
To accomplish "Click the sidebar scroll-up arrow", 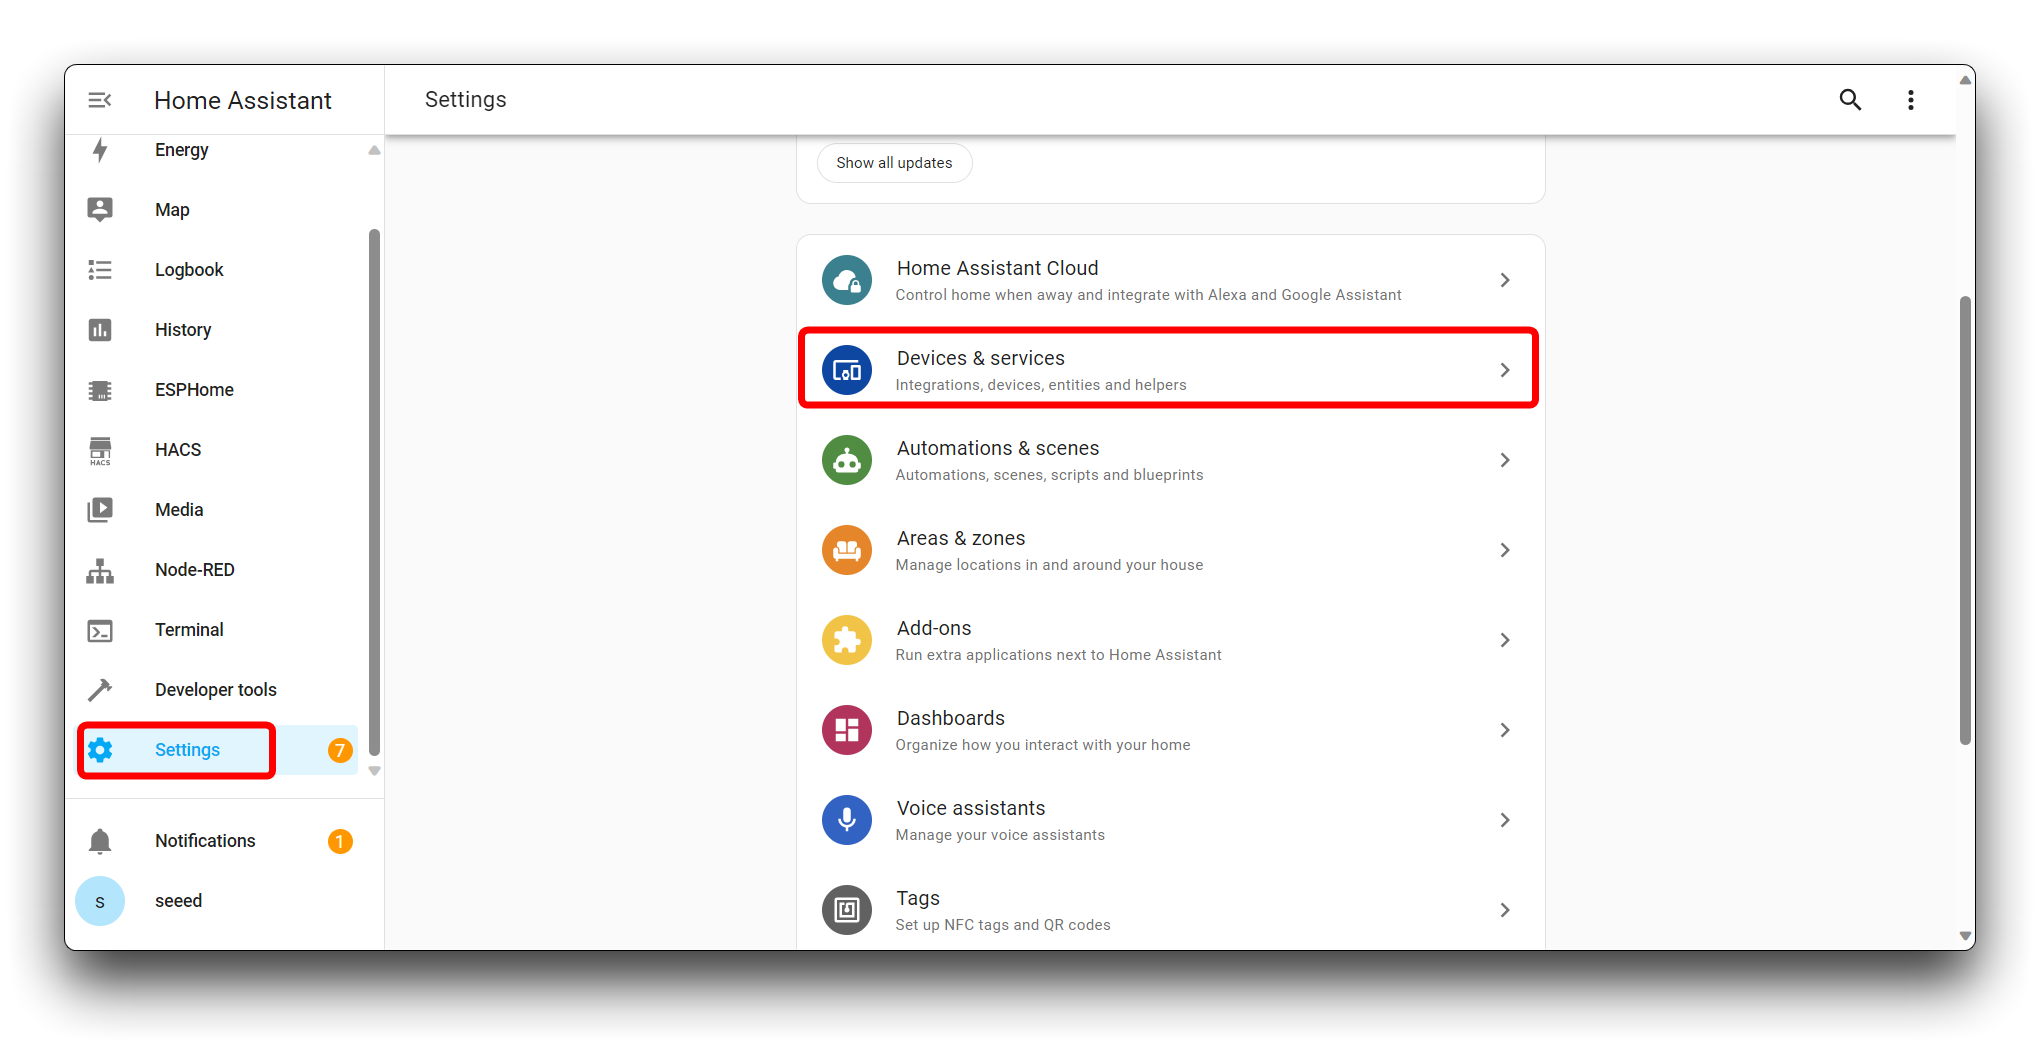I will click(x=374, y=150).
